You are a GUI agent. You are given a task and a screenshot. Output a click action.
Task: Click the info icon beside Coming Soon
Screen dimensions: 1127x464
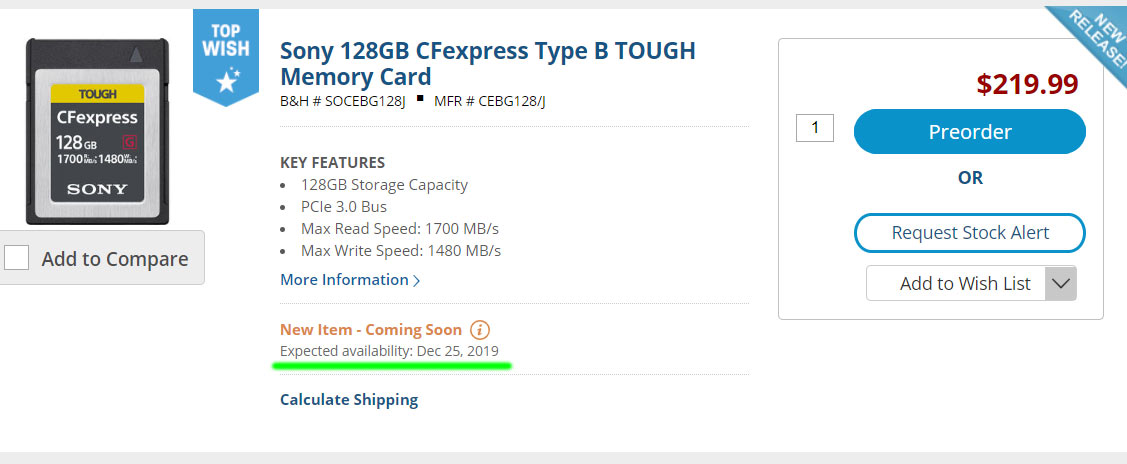[x=480, y=329]
